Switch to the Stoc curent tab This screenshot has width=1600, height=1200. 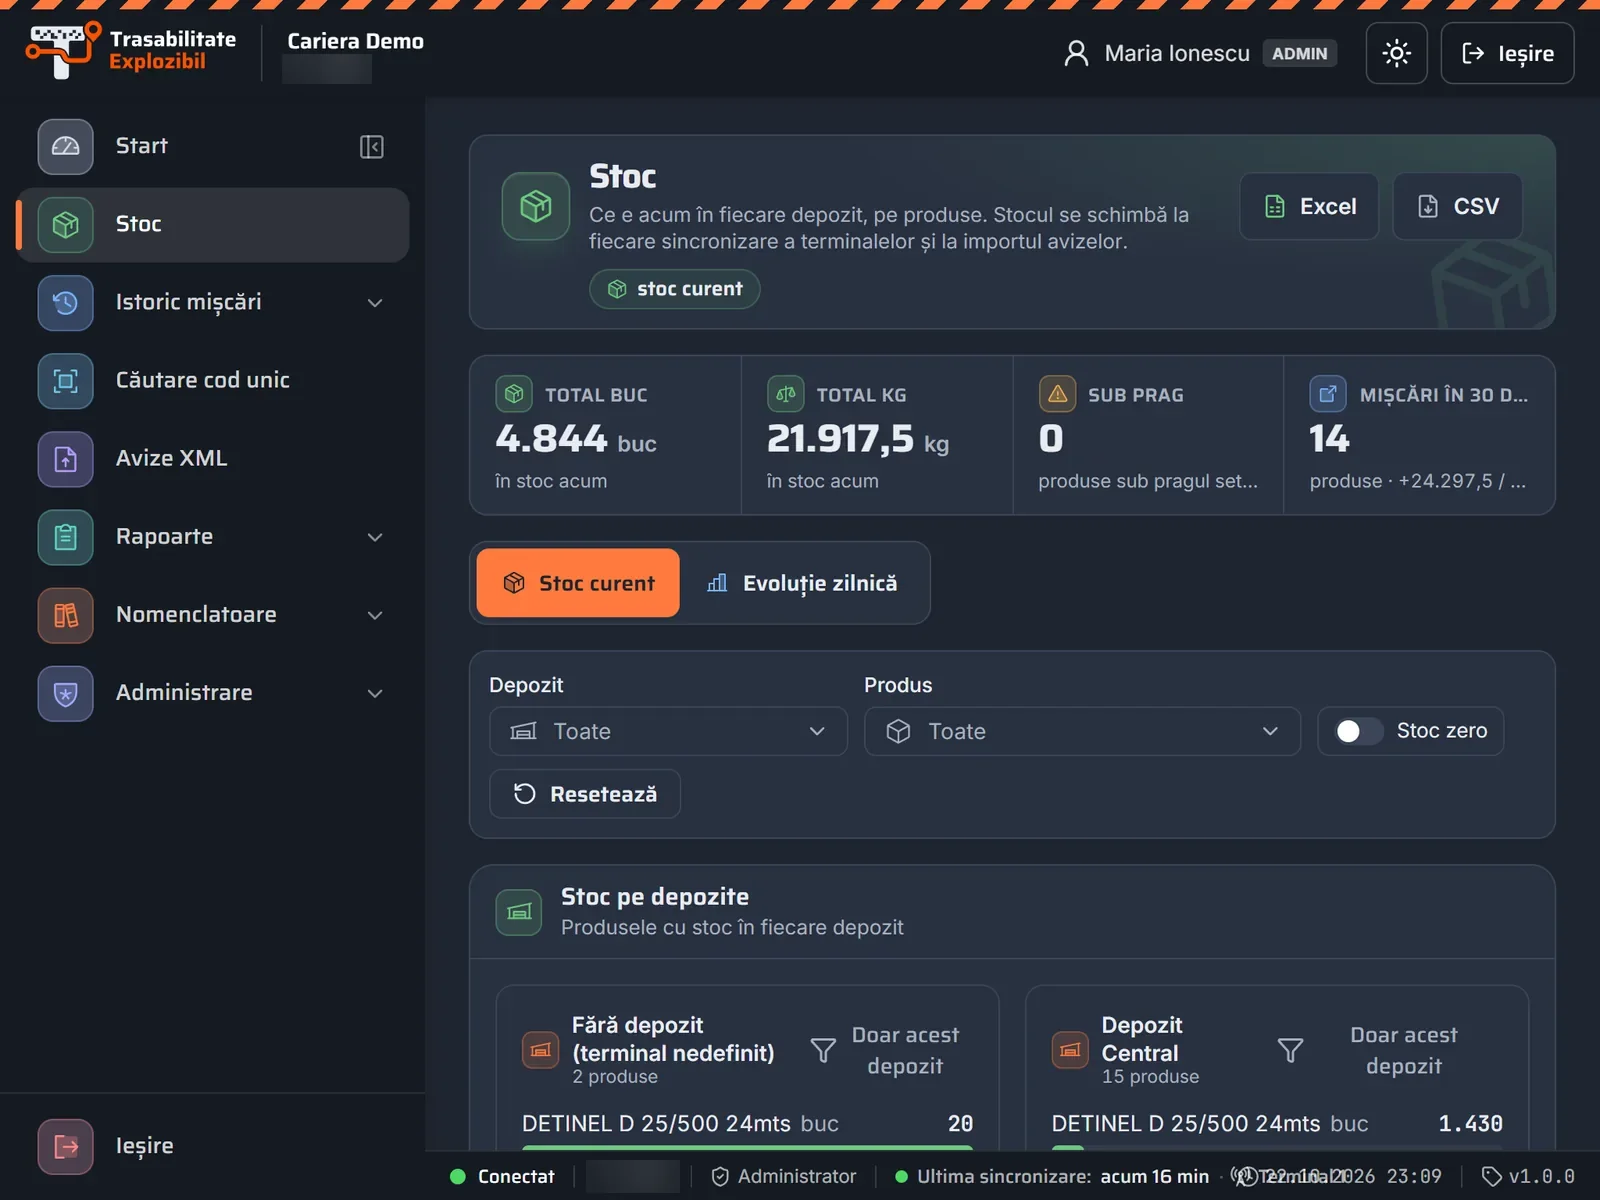578,583
